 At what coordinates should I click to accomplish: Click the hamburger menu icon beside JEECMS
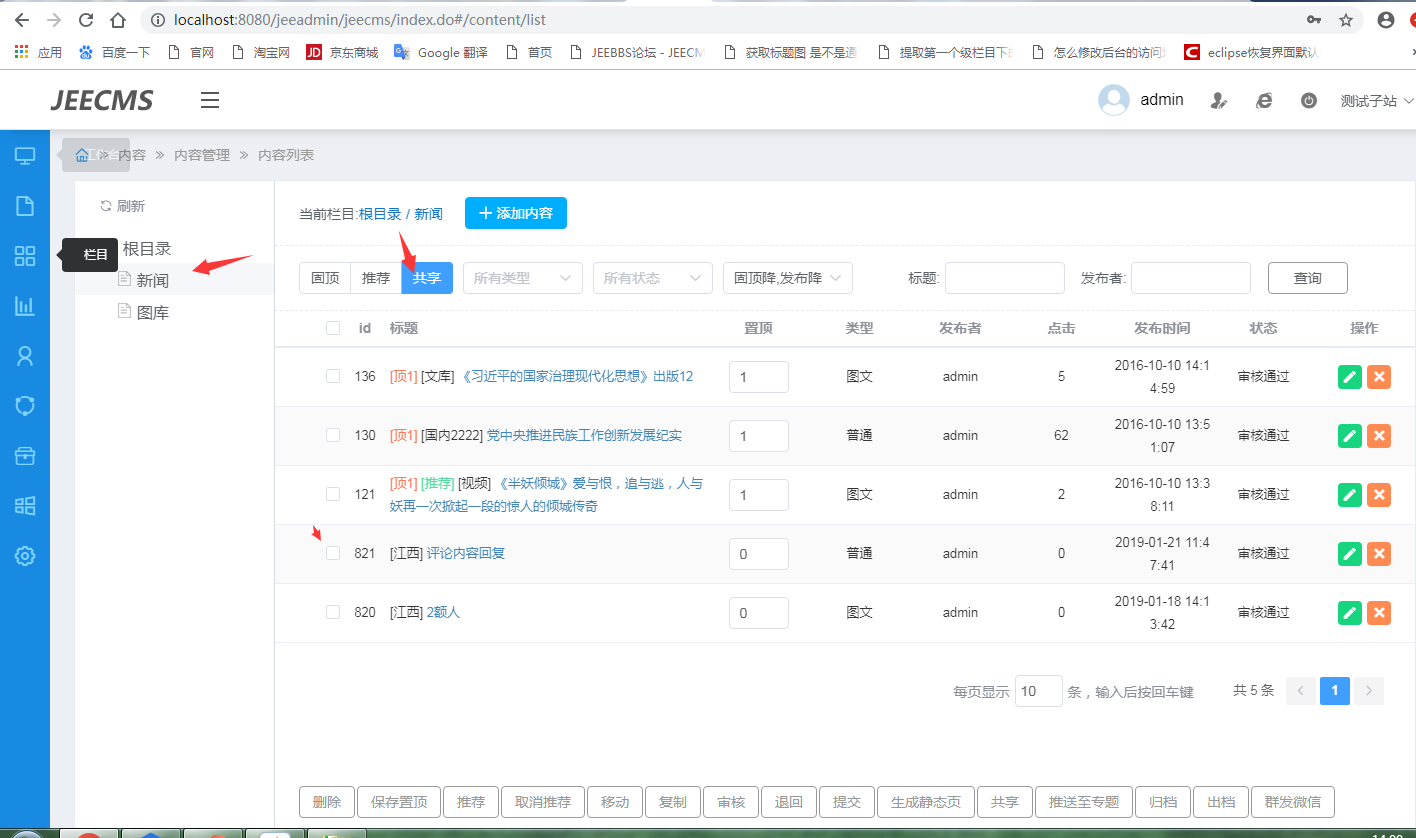[x=209, y=100]
